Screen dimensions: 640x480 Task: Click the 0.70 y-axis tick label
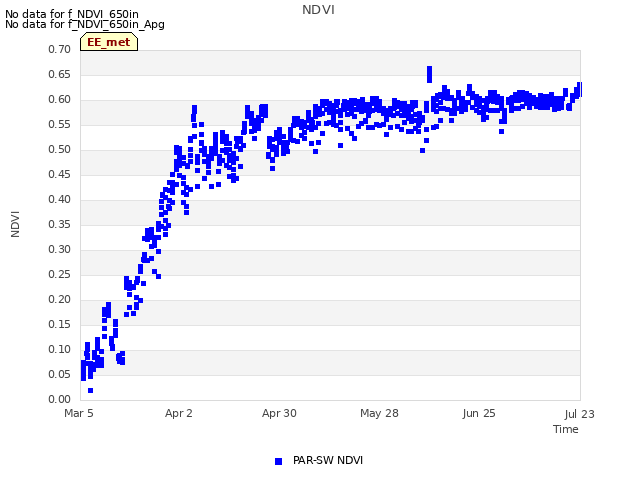59,49
